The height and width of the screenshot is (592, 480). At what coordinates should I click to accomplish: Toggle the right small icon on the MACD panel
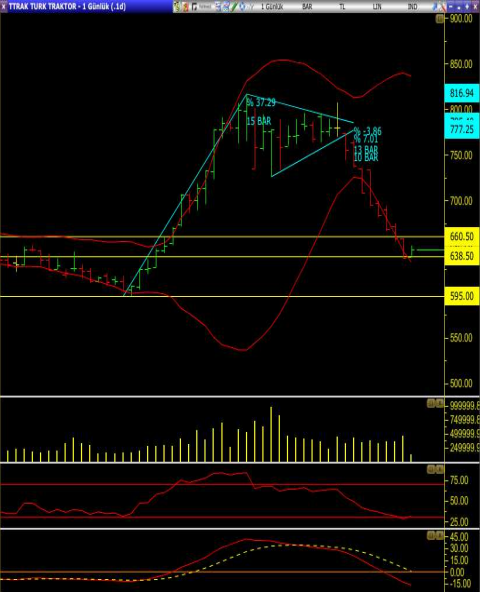tap(440, 535)
